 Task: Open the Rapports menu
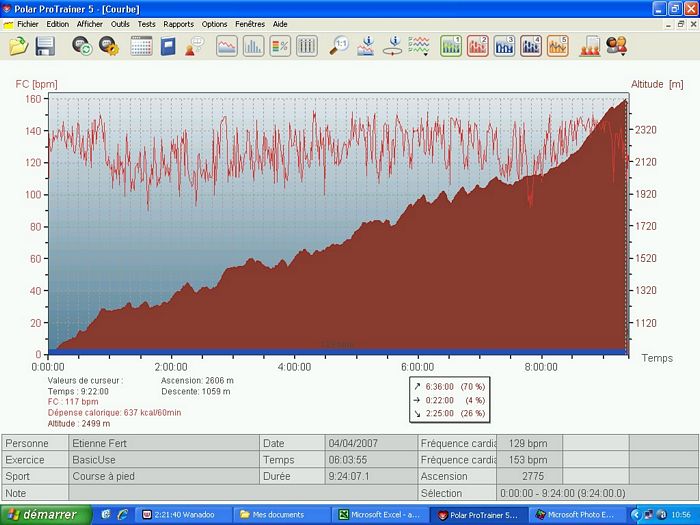[x=178, y=23]
